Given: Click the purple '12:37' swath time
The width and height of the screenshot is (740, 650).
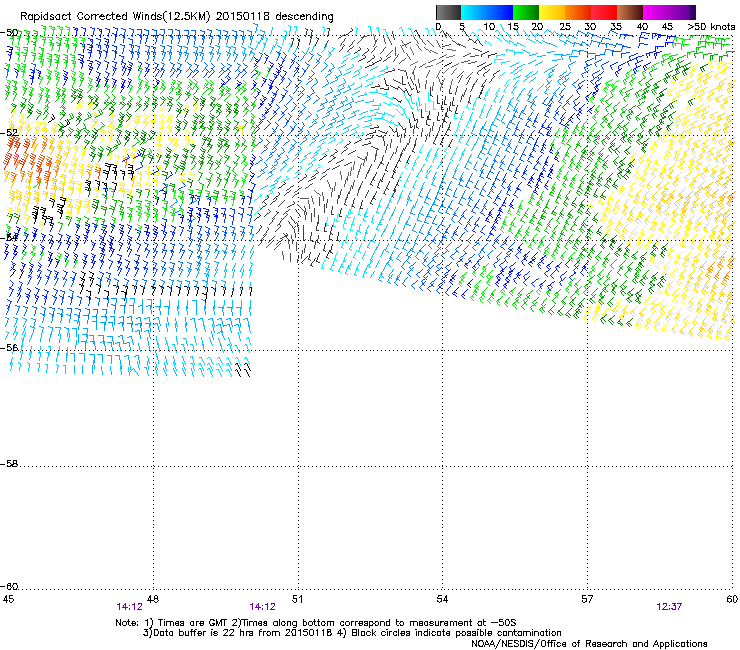Looking at the screenshot, I should [x=669, y=607].
